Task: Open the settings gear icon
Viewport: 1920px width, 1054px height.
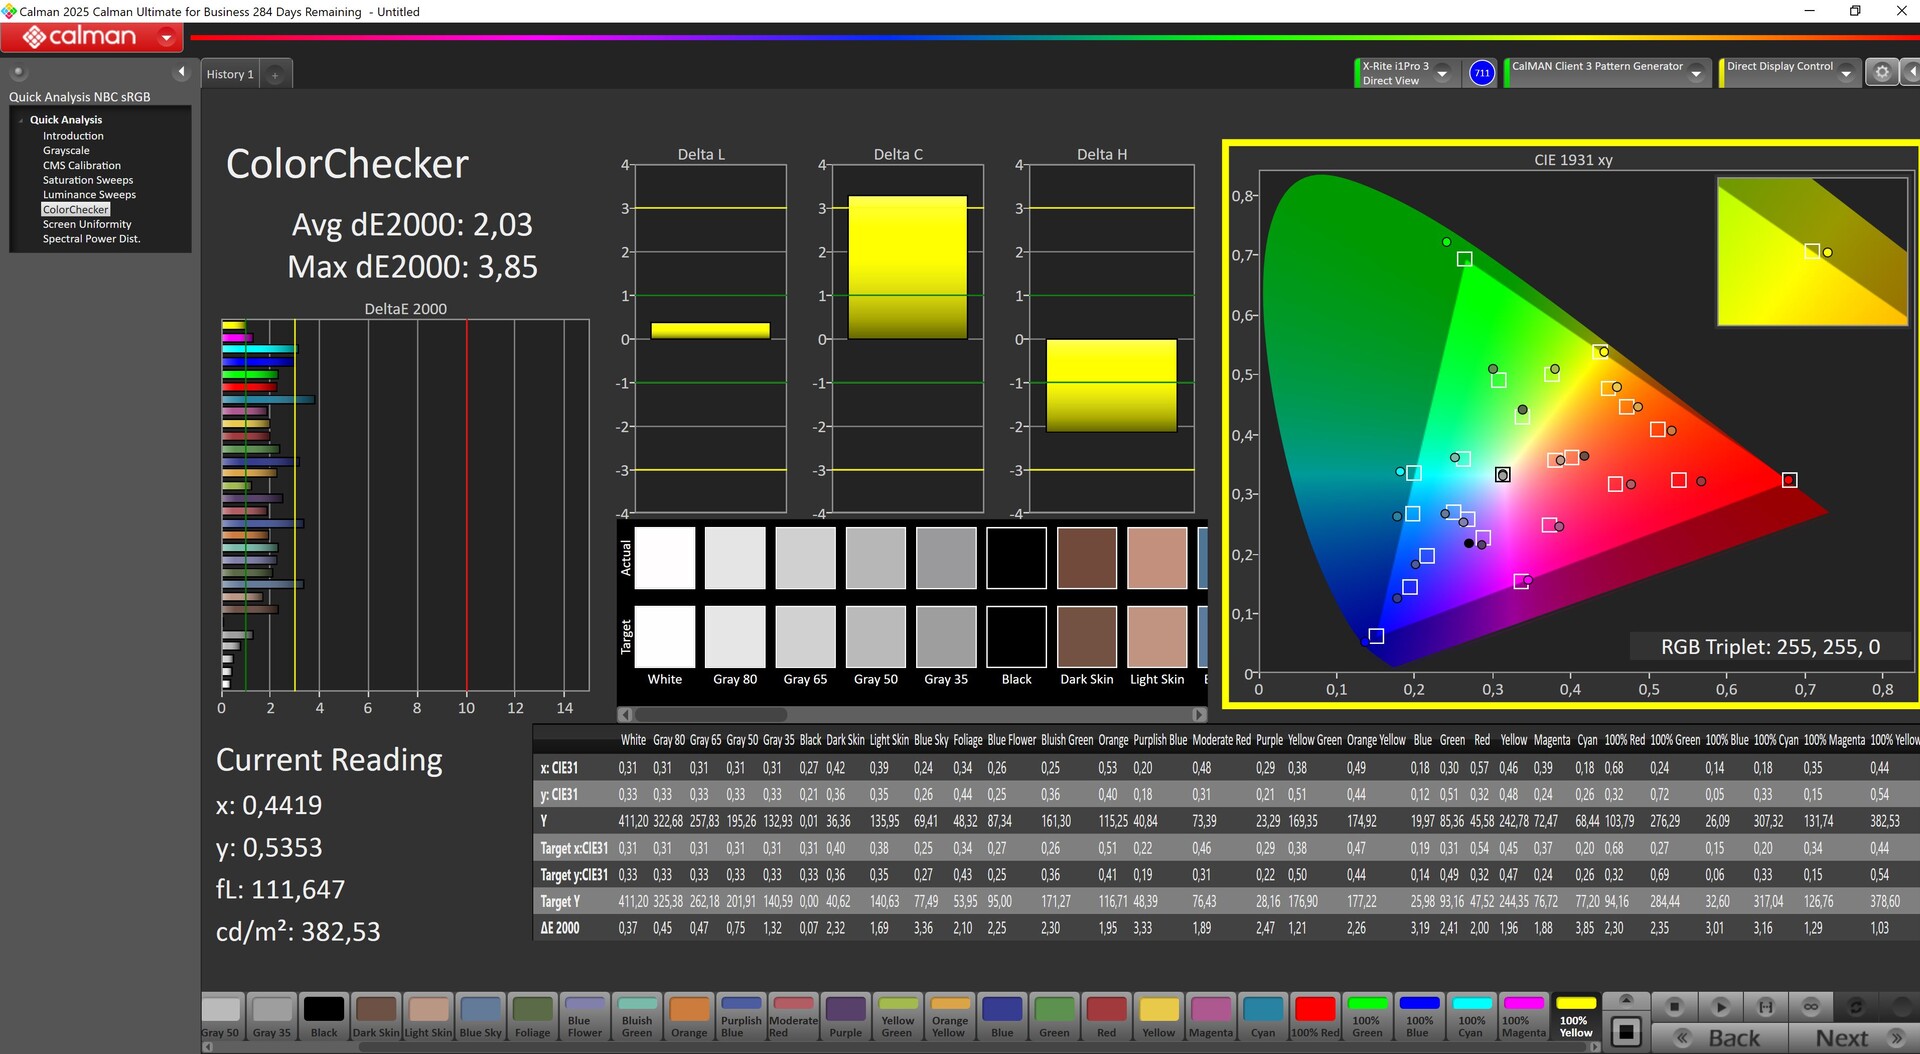Action: coord(1881,73)
